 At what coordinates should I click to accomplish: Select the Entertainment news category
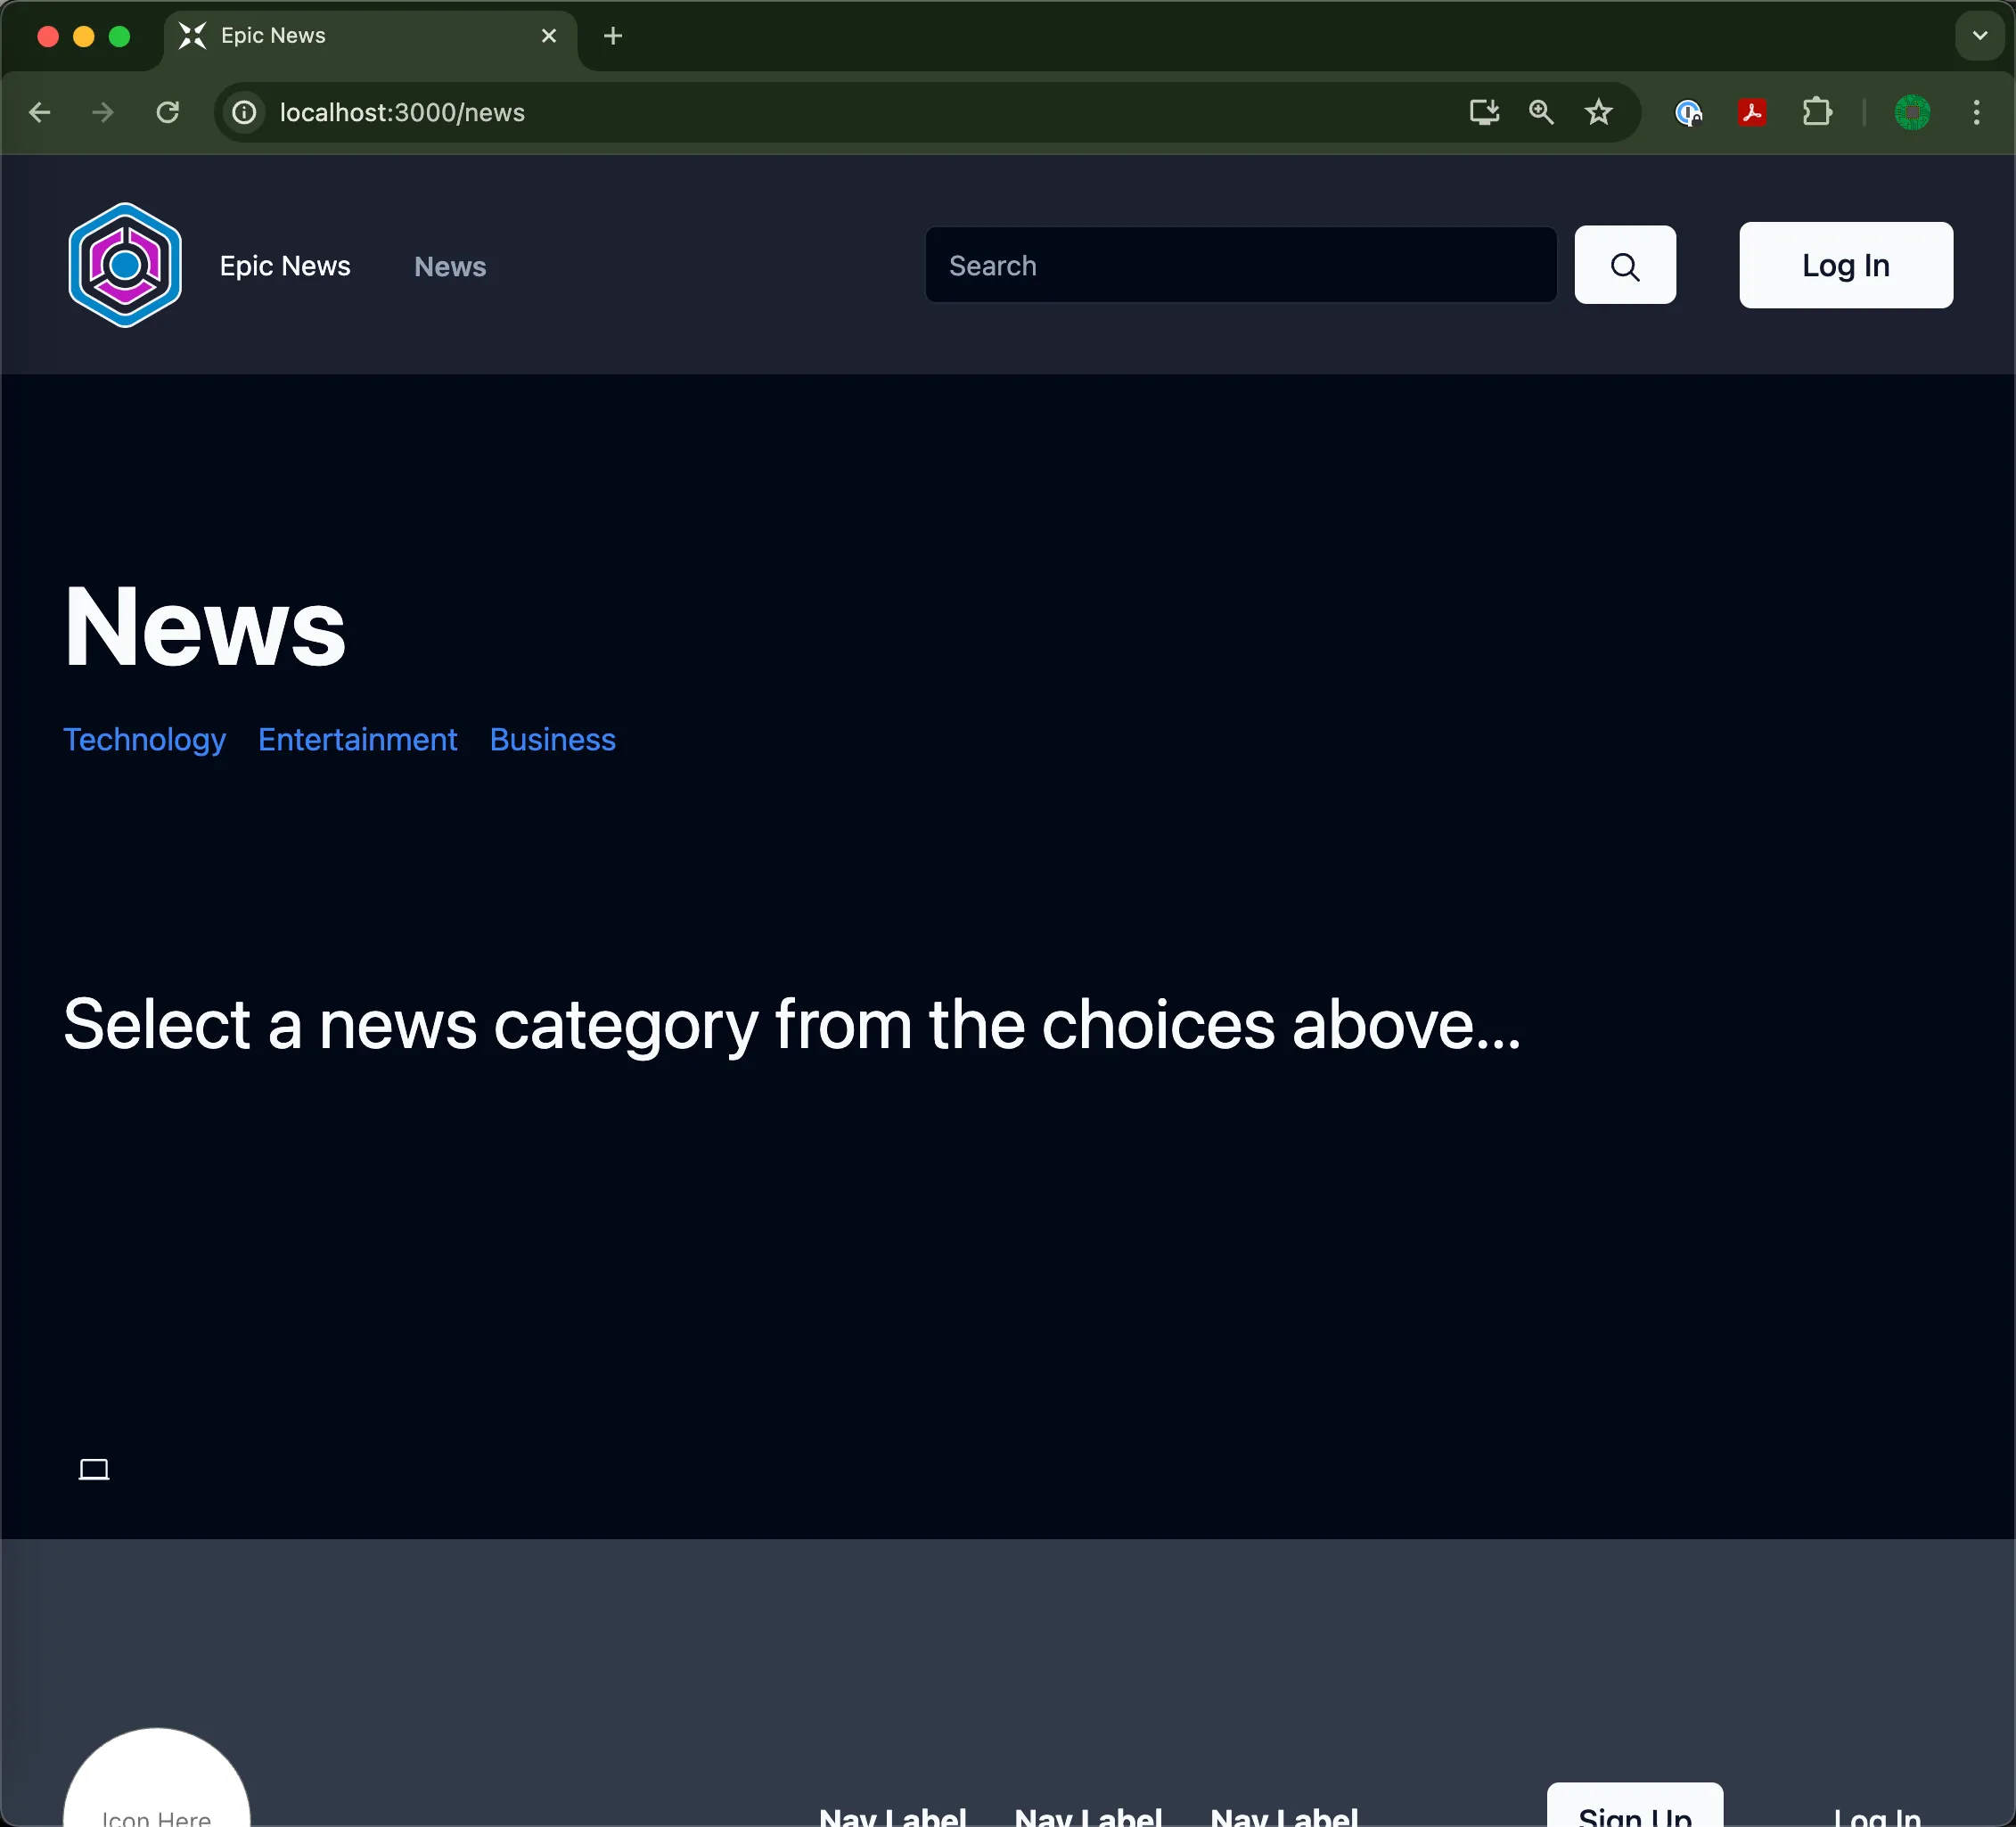tap(358, 740)
